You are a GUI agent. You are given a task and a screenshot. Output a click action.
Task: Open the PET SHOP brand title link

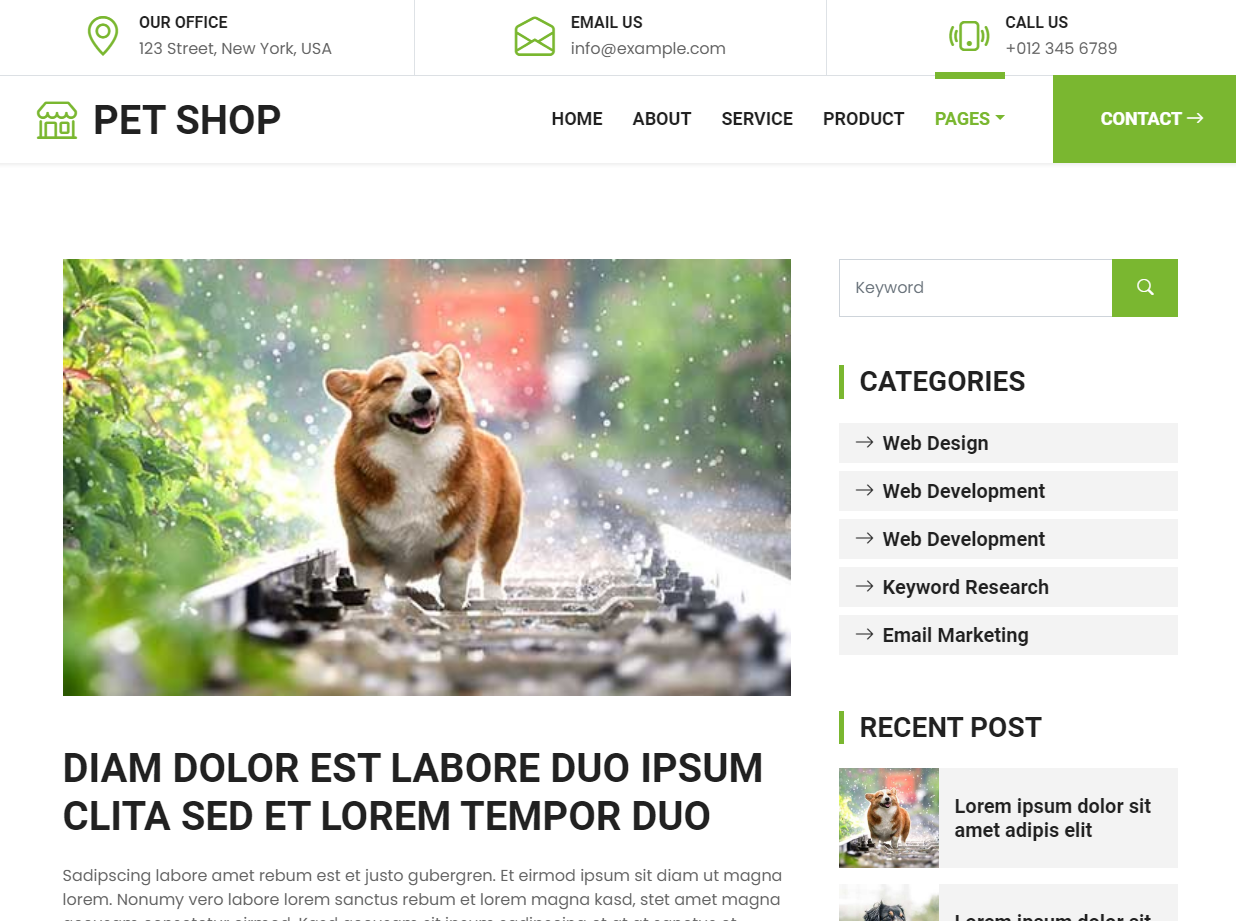tap(187, 120)
